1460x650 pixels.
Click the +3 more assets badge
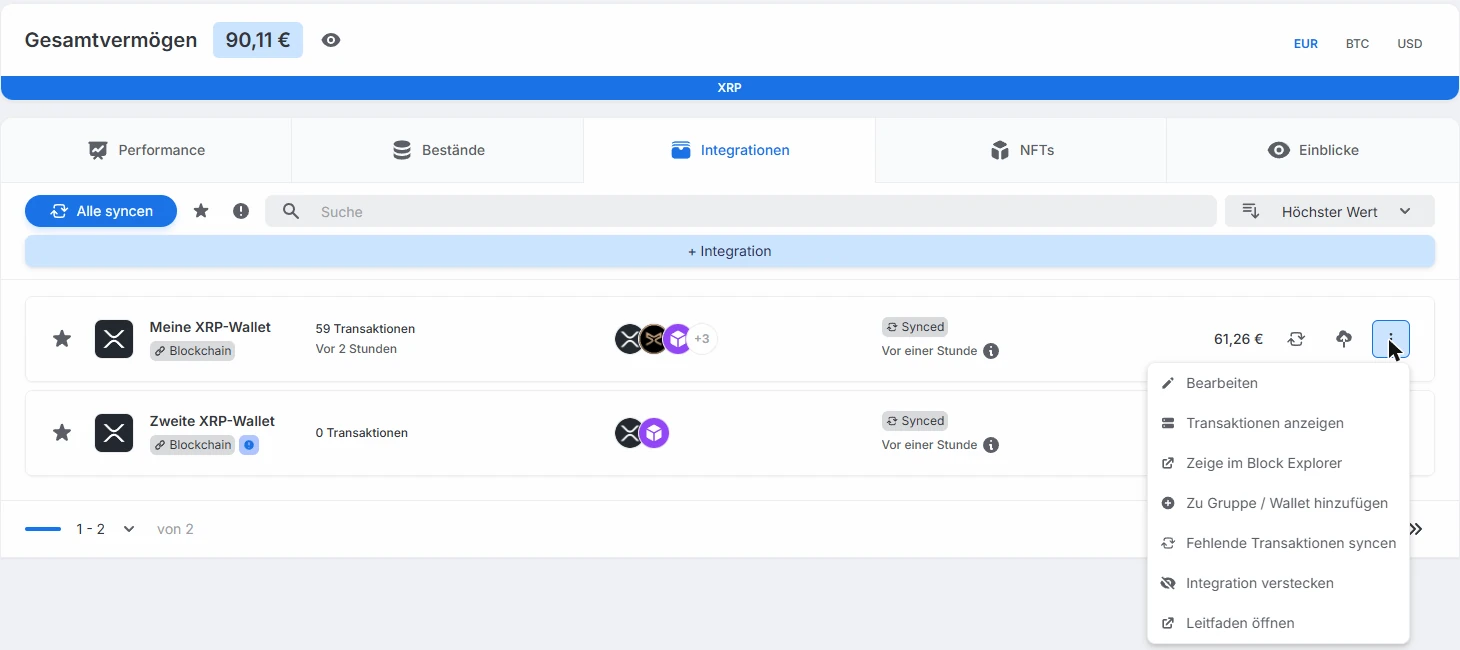(702, 339)
